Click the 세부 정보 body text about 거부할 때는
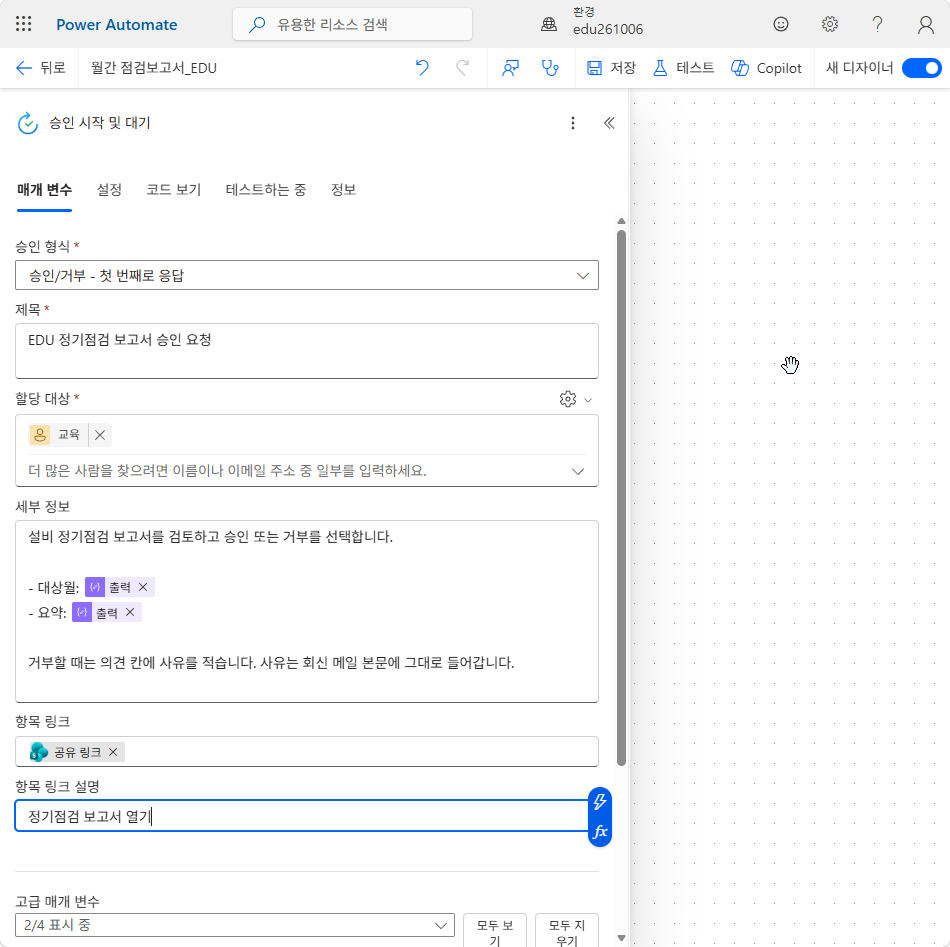 coord(271,663)
